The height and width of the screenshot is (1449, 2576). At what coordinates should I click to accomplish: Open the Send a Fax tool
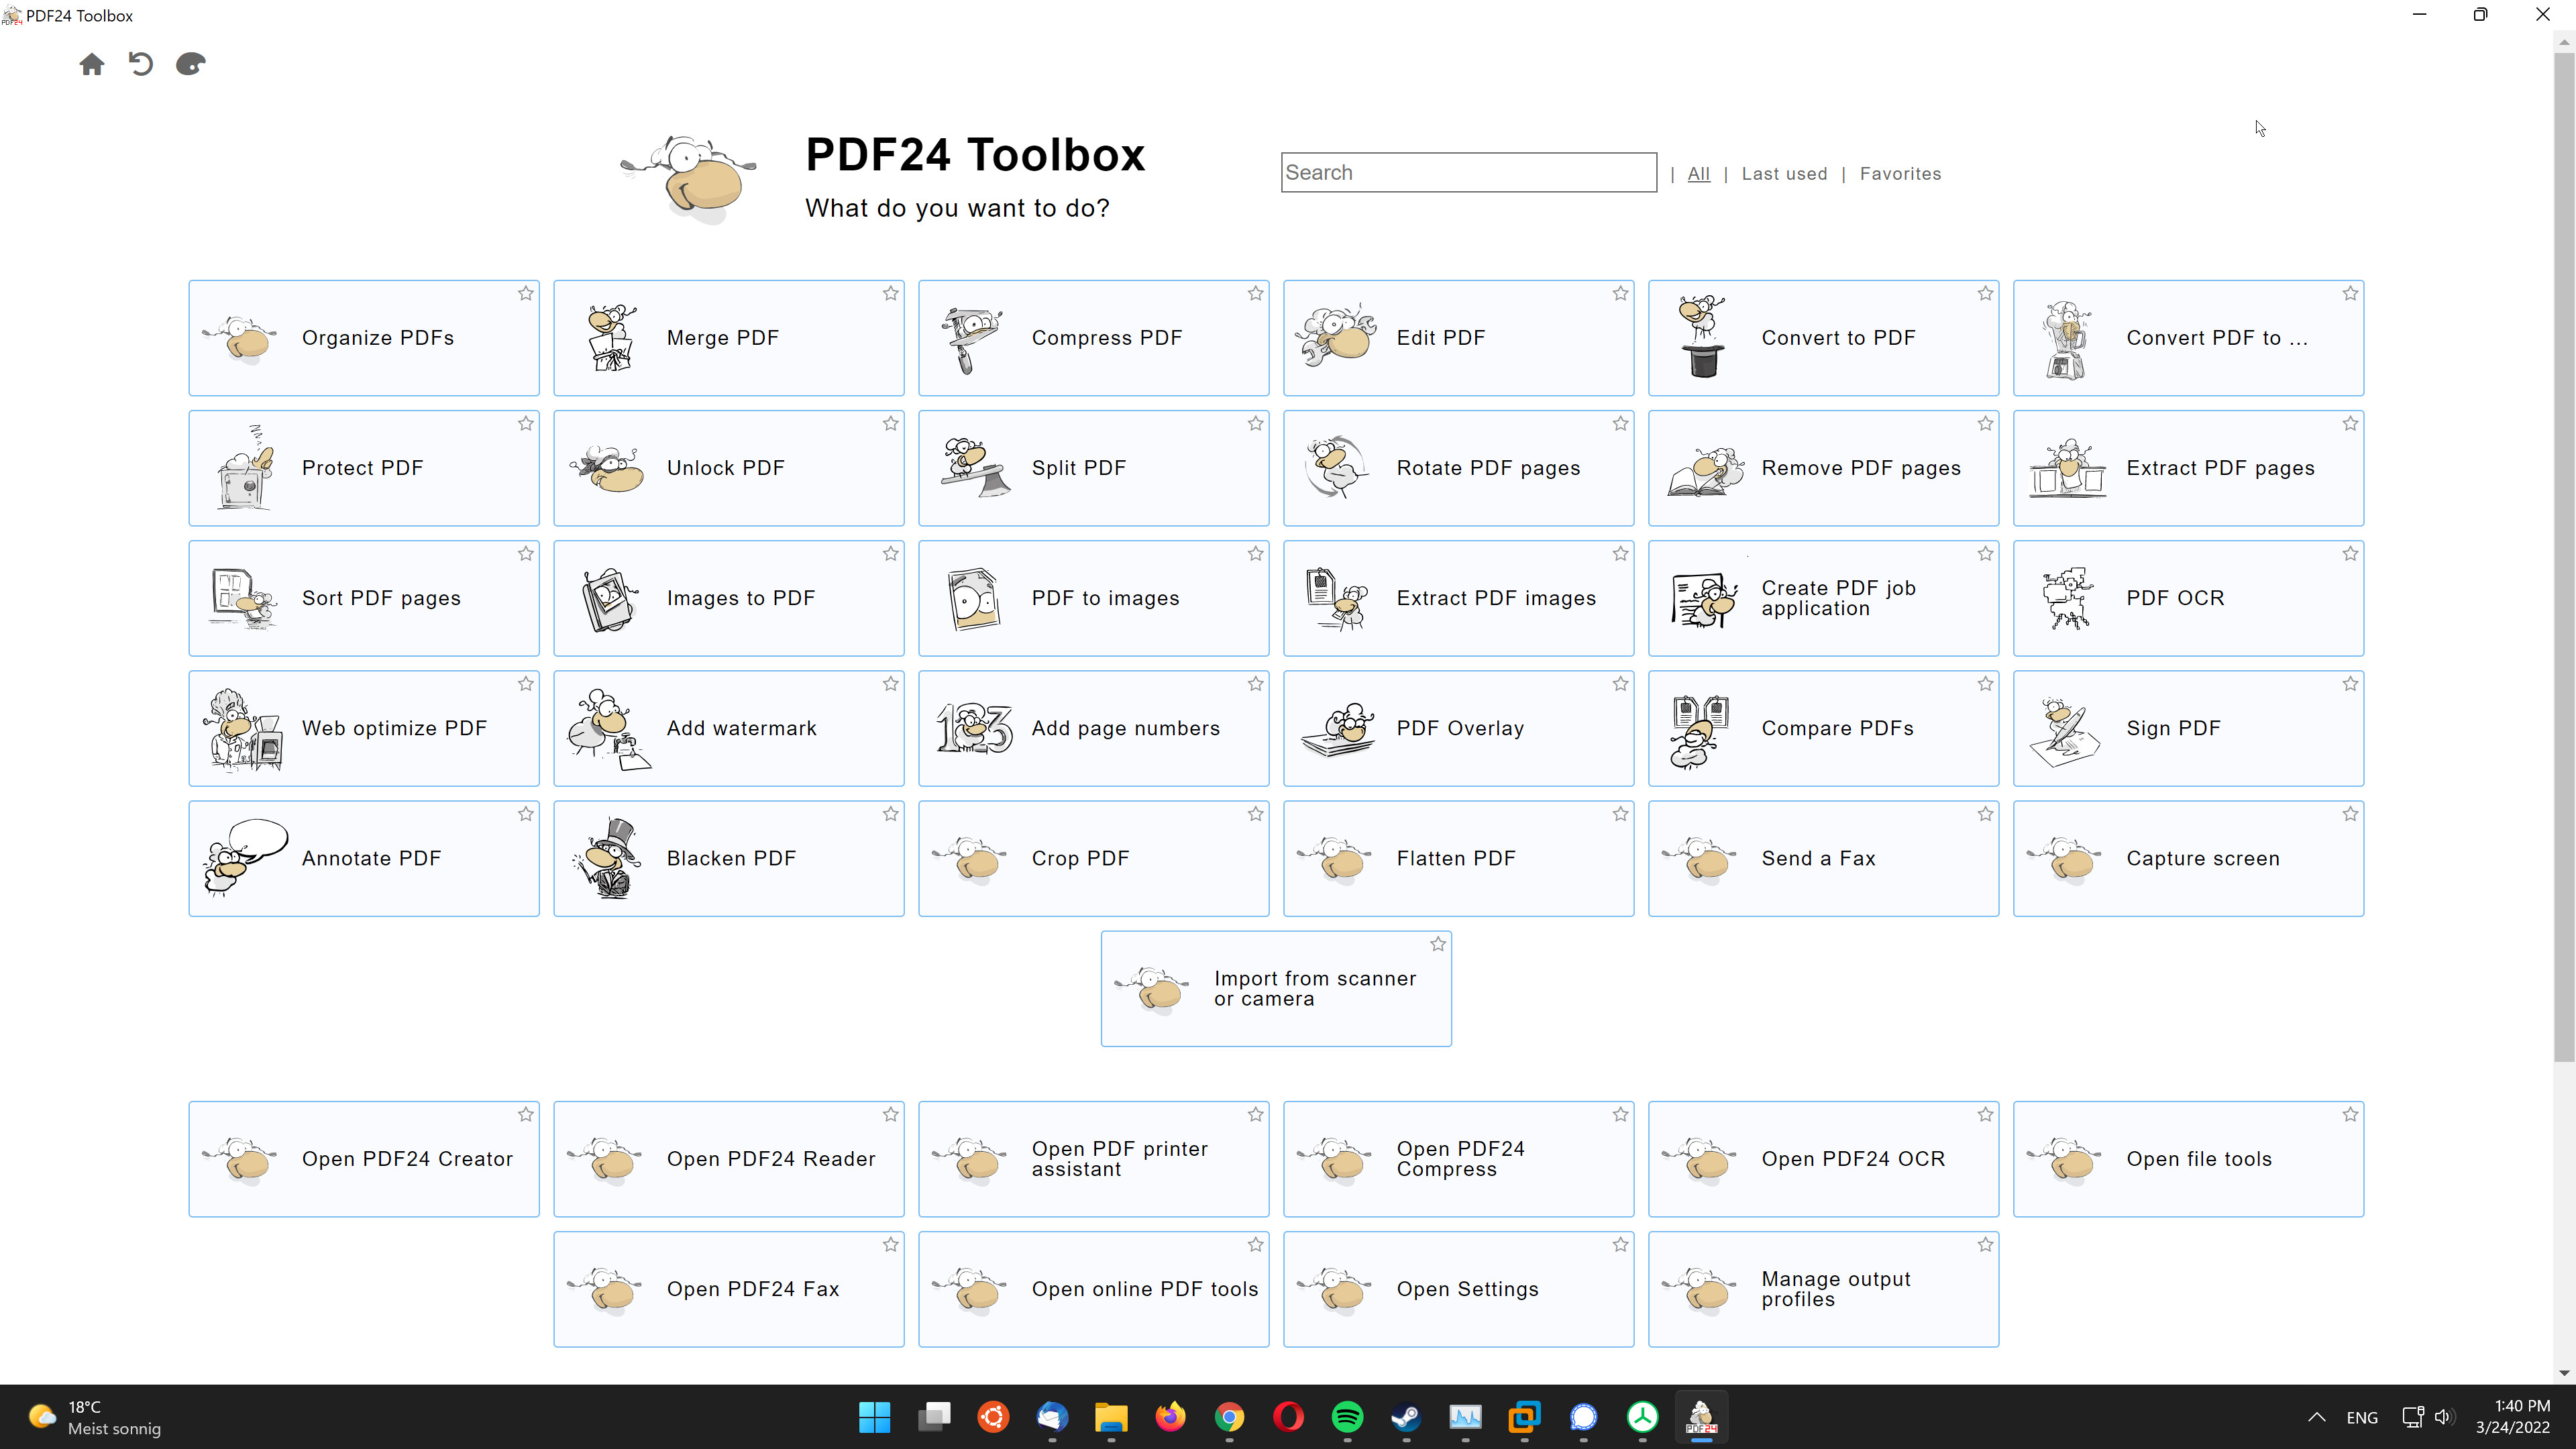click(x=1824, y=858)
